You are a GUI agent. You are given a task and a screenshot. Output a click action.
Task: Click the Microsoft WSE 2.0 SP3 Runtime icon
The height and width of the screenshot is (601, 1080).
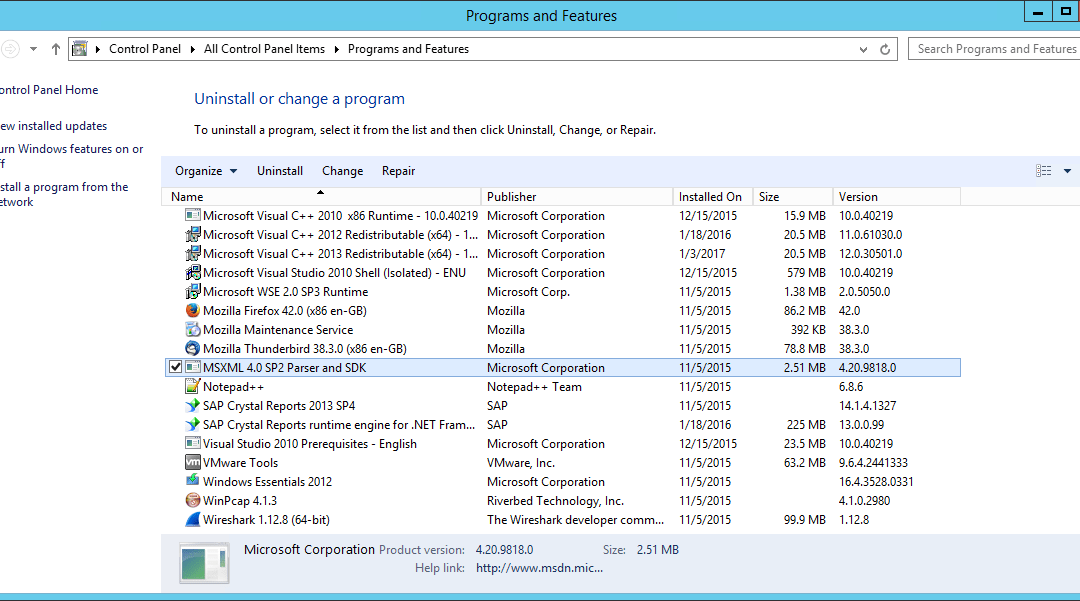click(193, 292)
